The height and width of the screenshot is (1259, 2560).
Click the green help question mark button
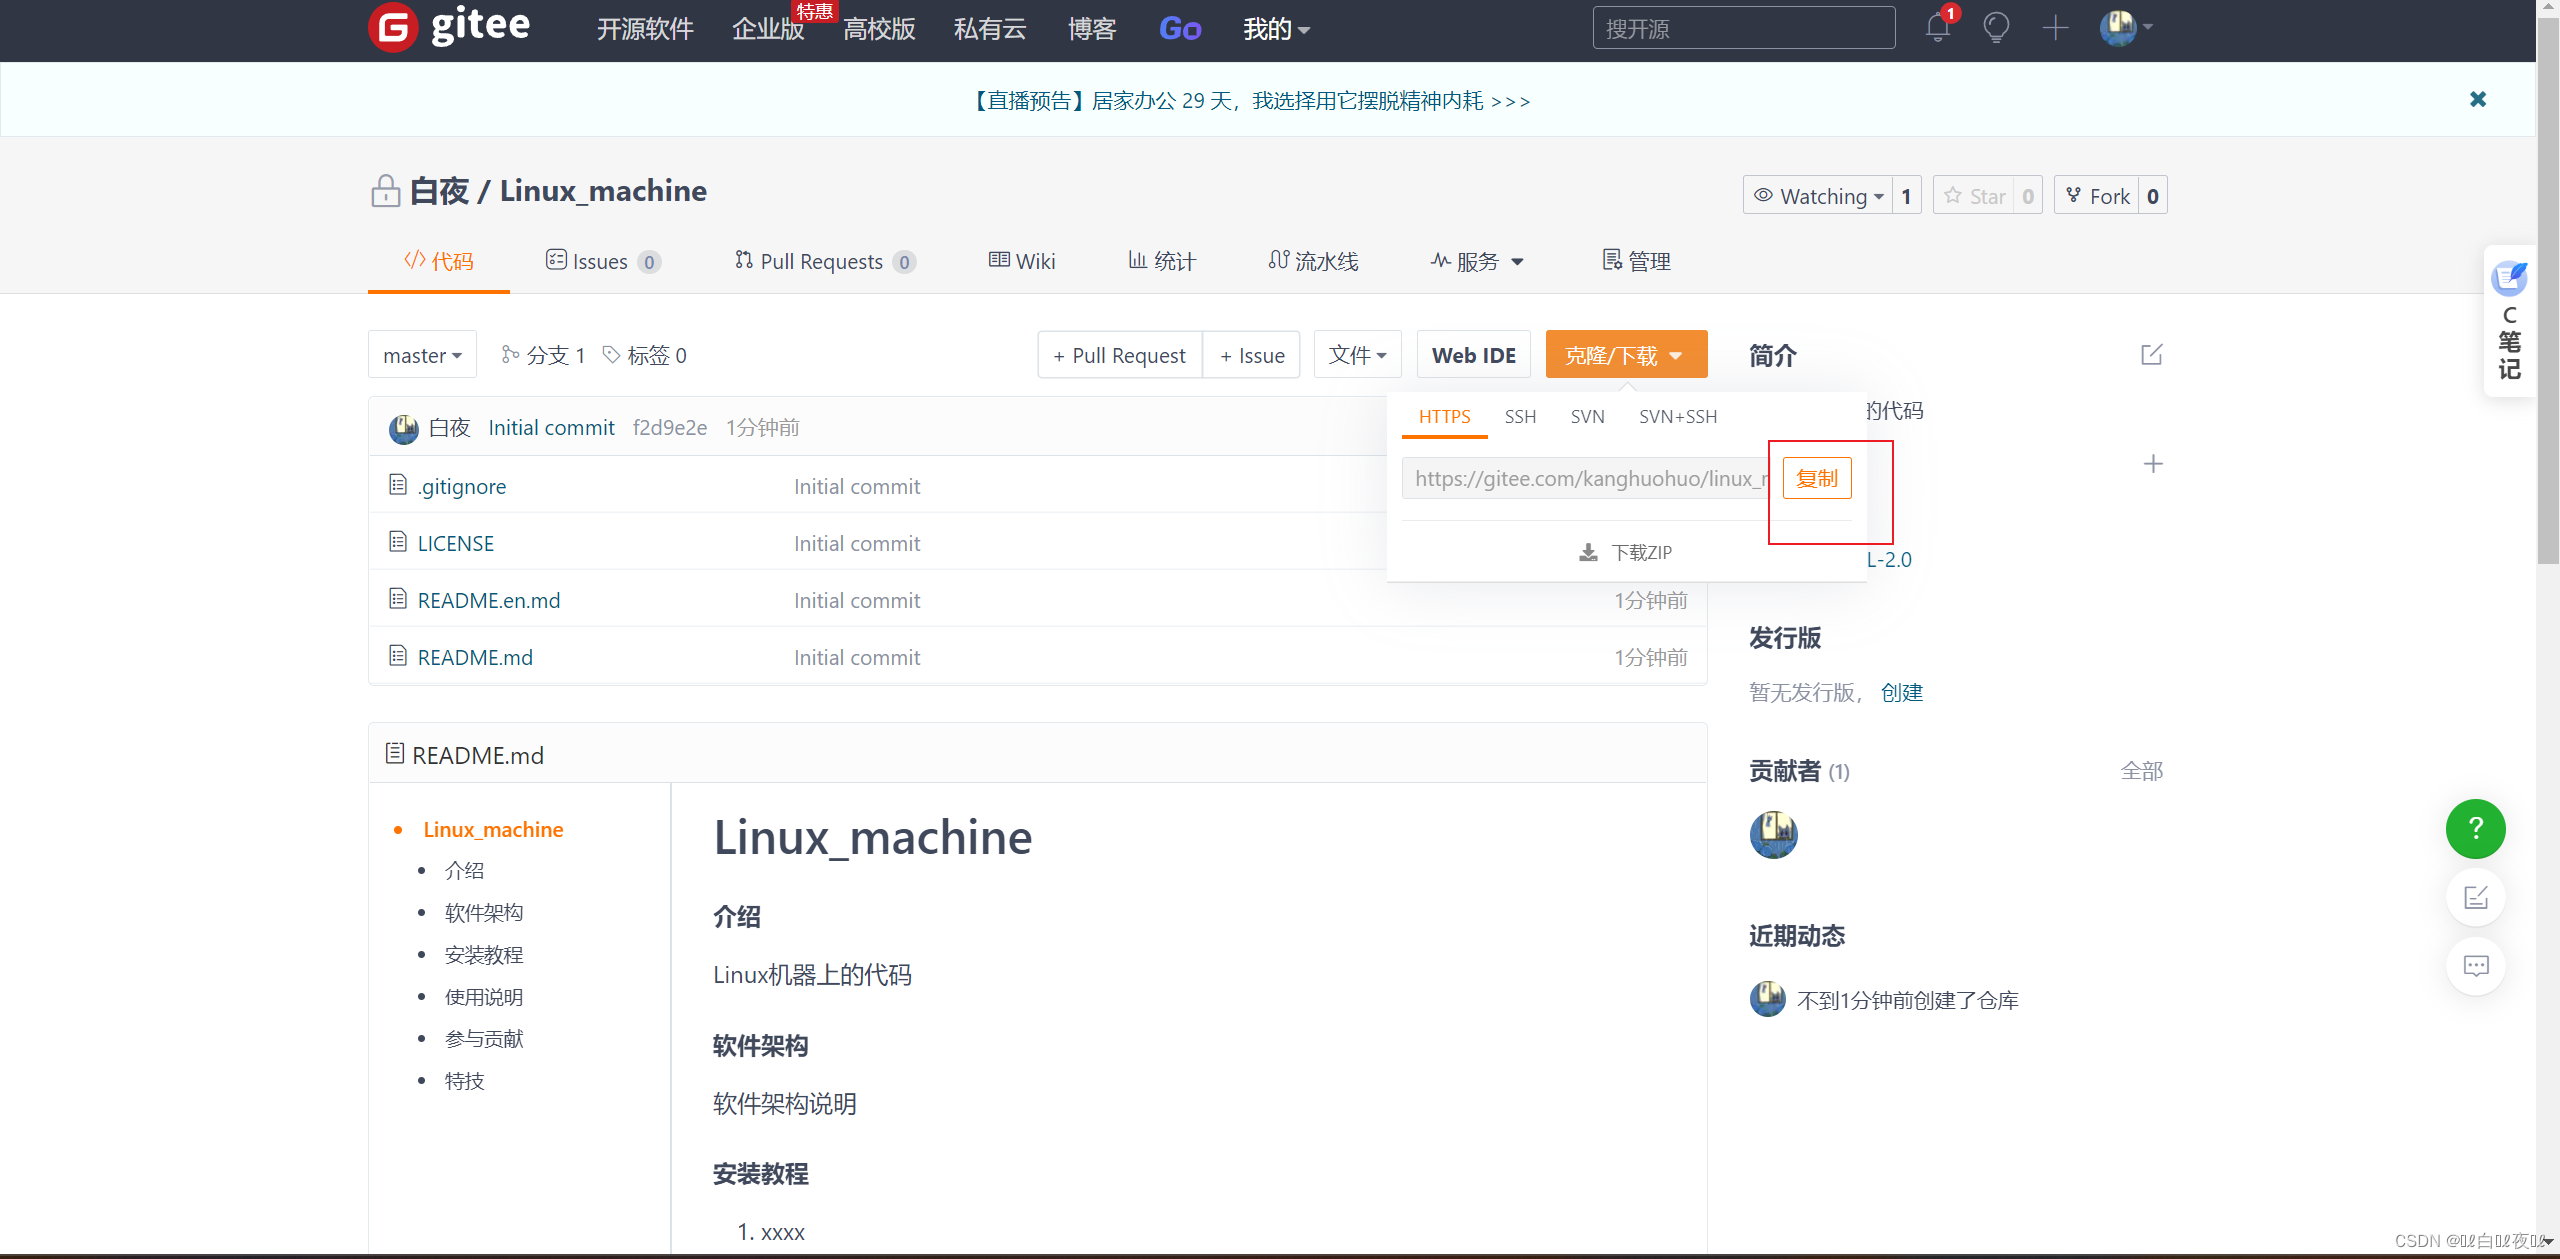point(2476,828)
